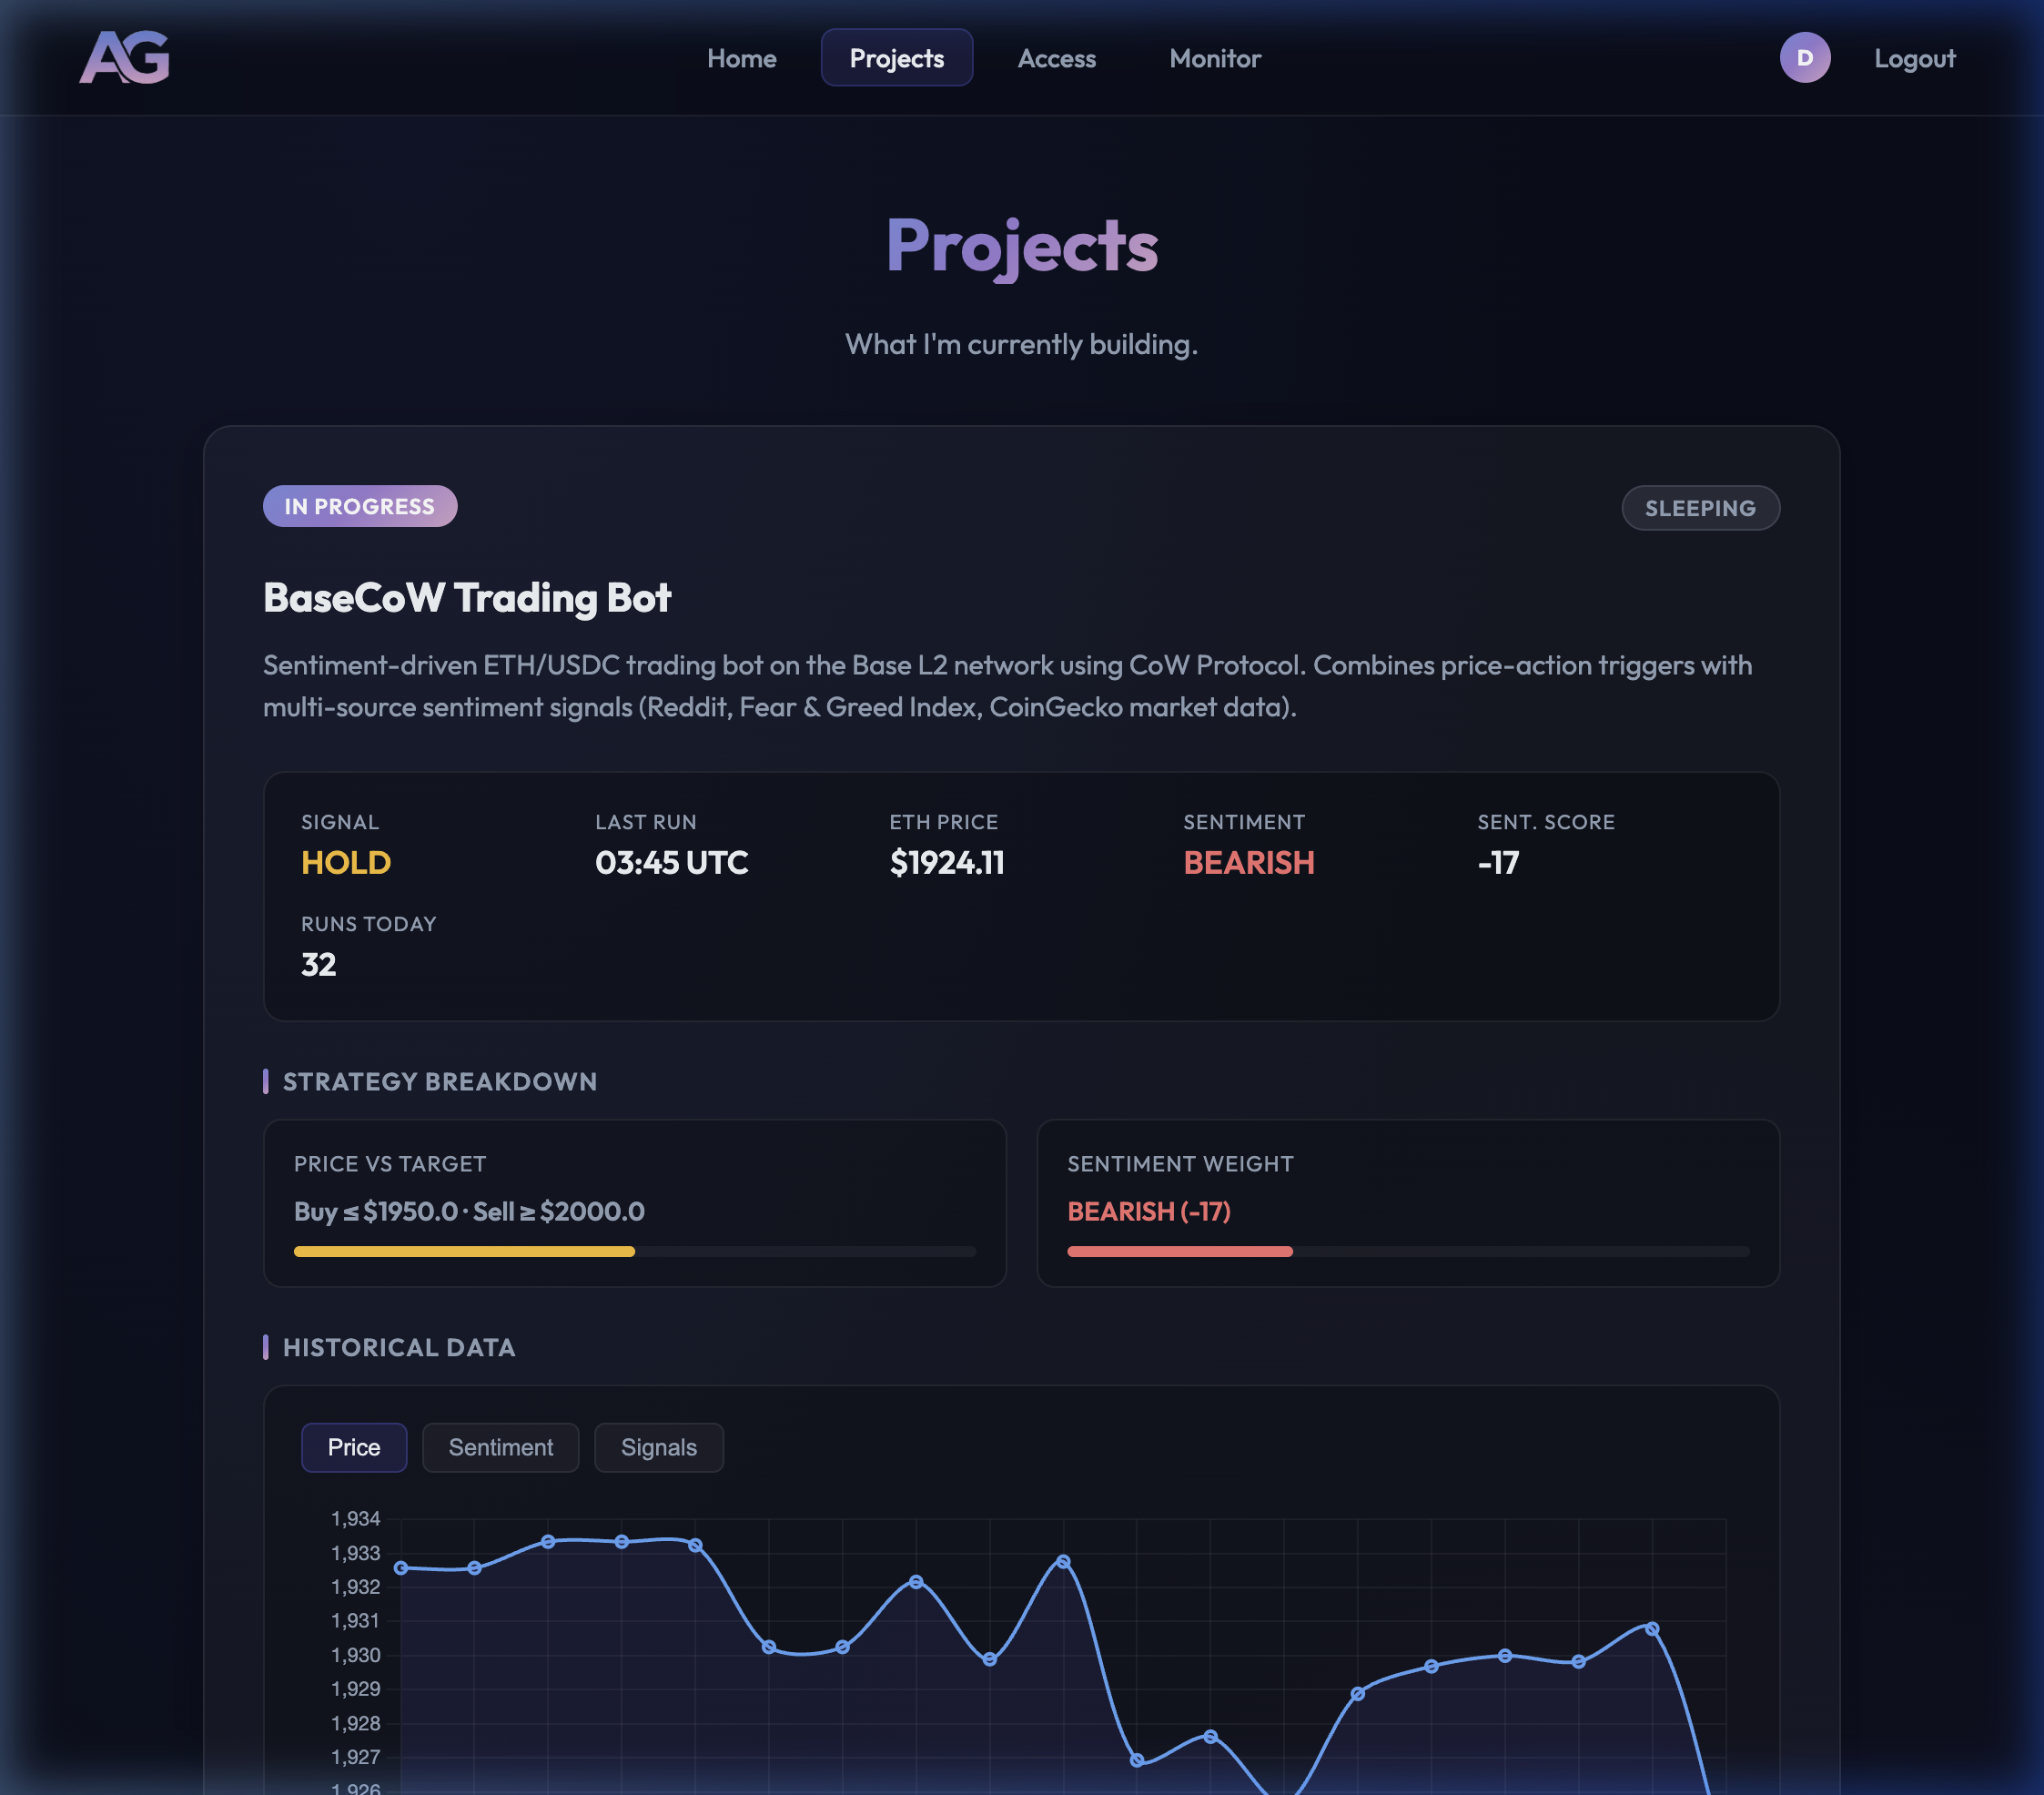
Task: Open the Monitor section
Action: click(x=1215, y=58)
